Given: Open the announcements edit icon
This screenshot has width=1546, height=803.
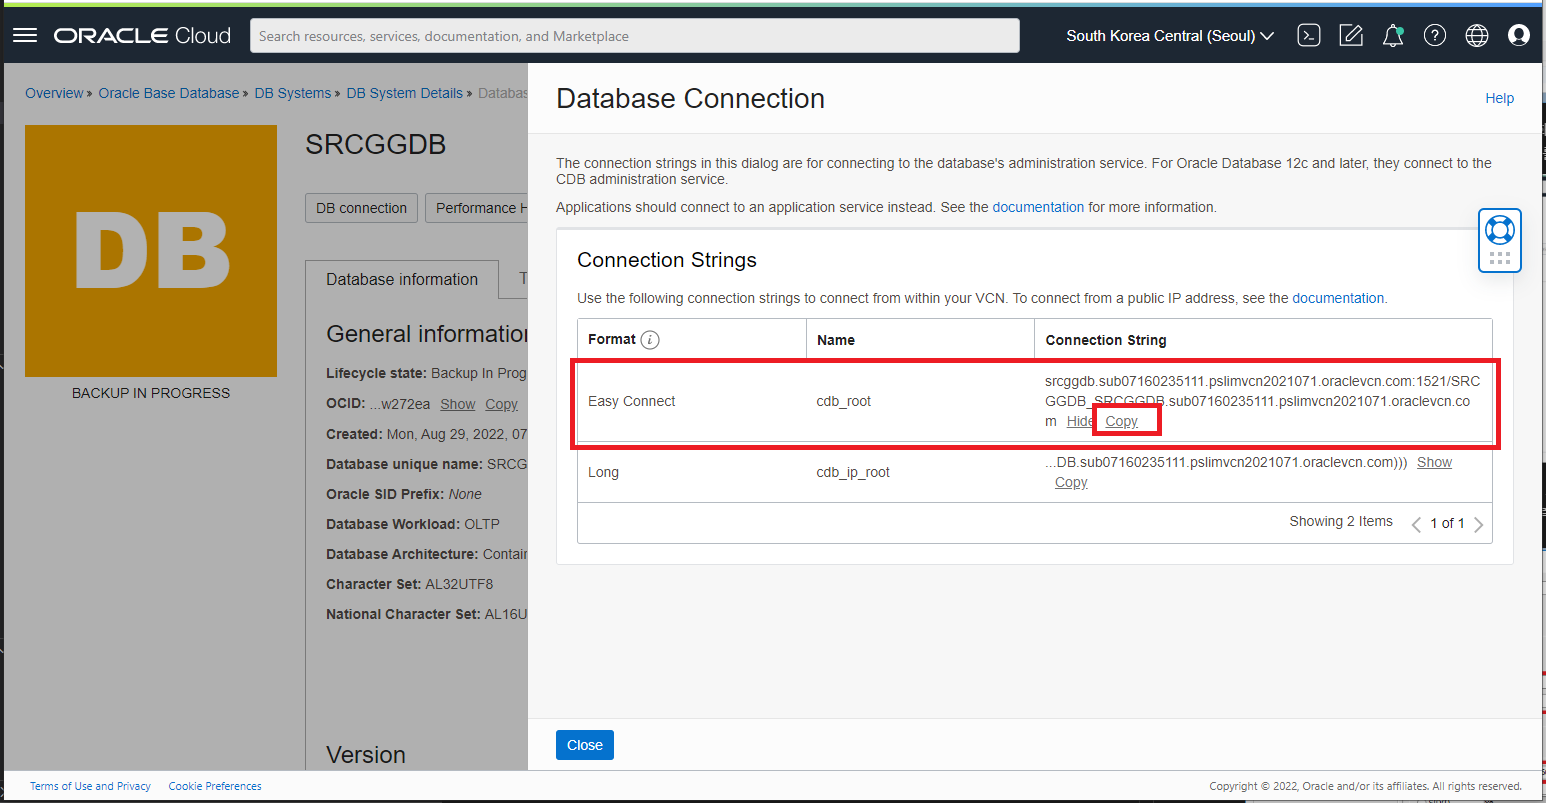Looking at the screenshot, I should (1351, 35).
